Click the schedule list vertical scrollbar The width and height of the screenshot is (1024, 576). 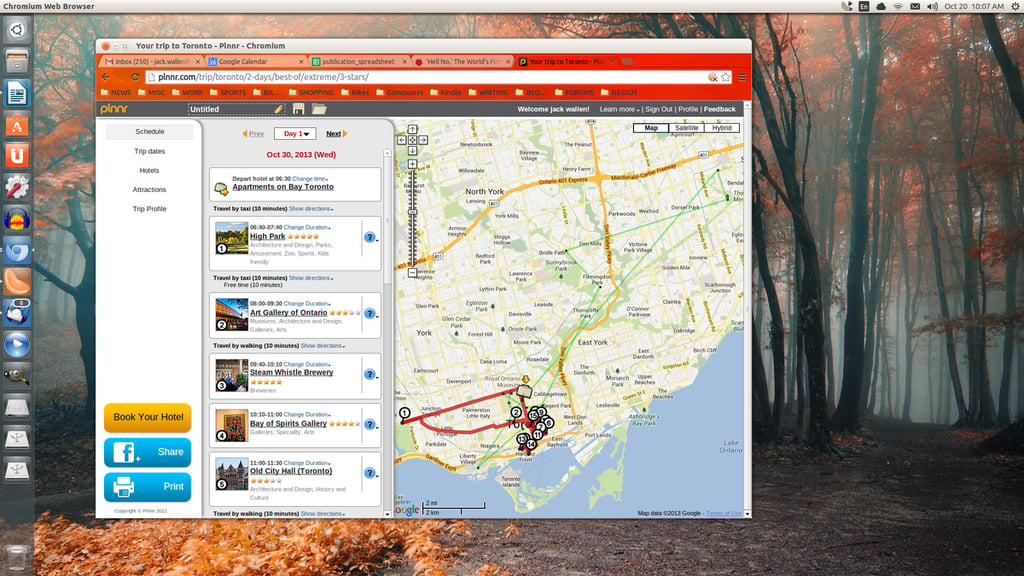click(x=387, y=219)
